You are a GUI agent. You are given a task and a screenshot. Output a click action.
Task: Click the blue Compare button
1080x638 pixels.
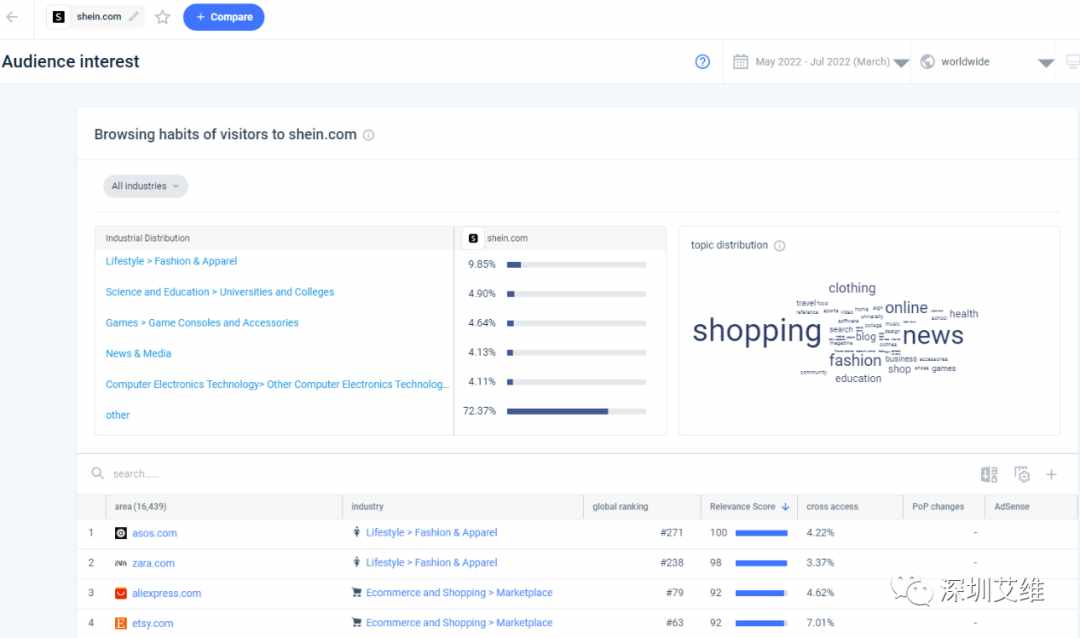point(223,17)
